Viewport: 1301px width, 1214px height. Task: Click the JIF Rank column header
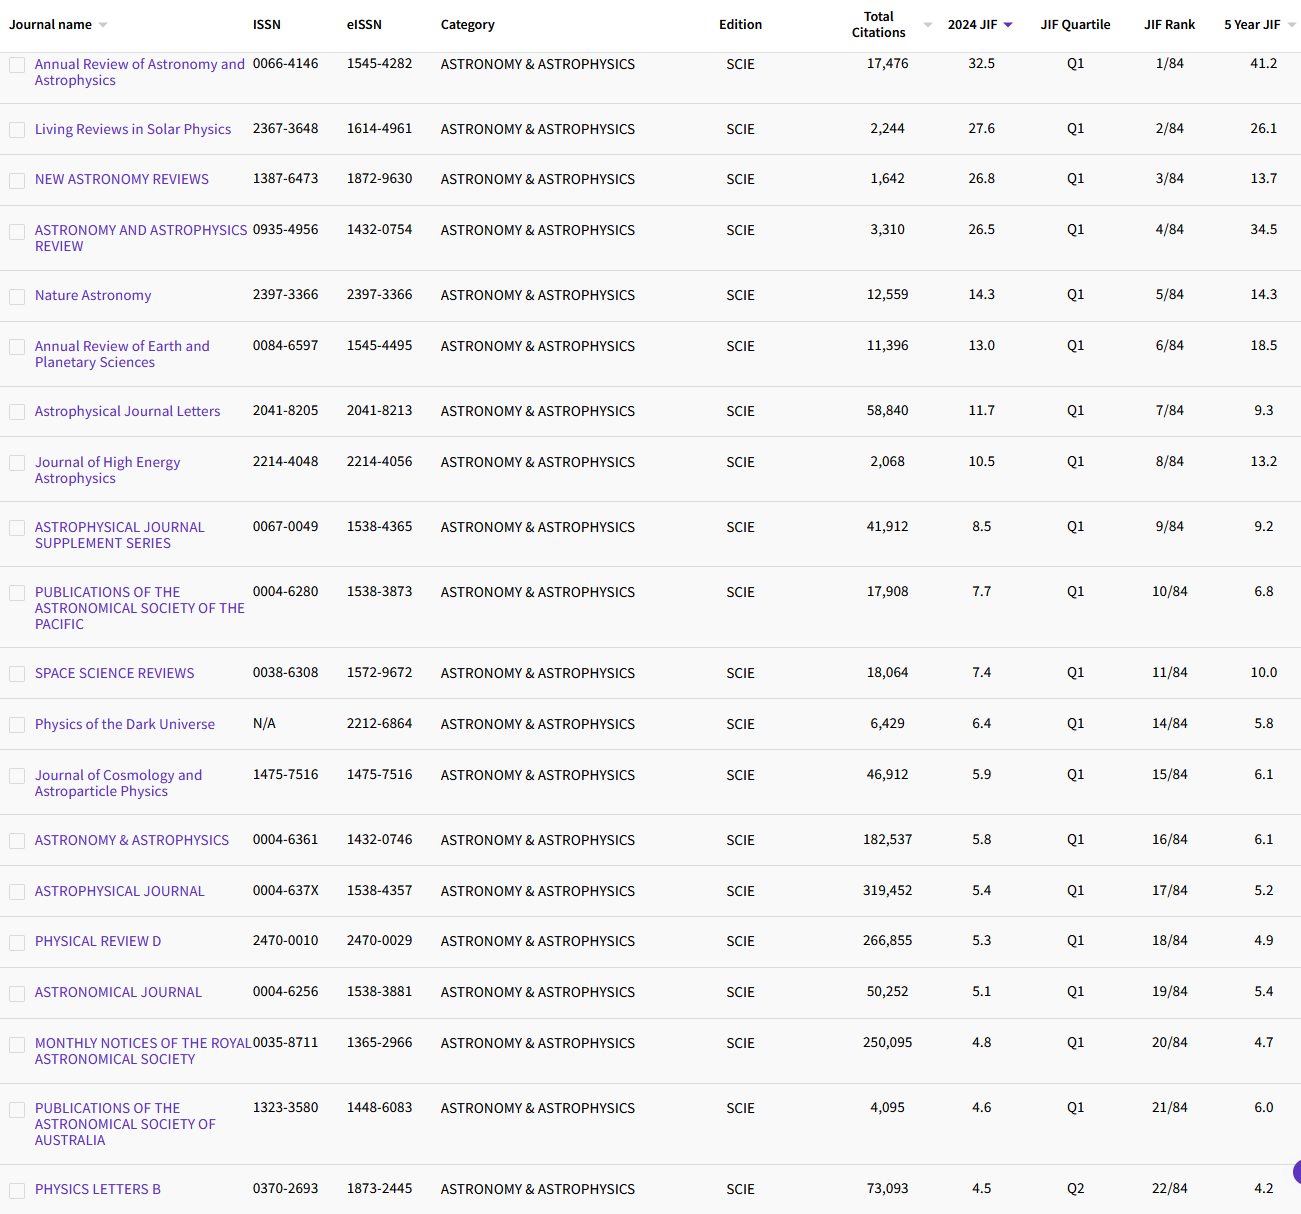pyautogui.click(x=1169, y=25)
